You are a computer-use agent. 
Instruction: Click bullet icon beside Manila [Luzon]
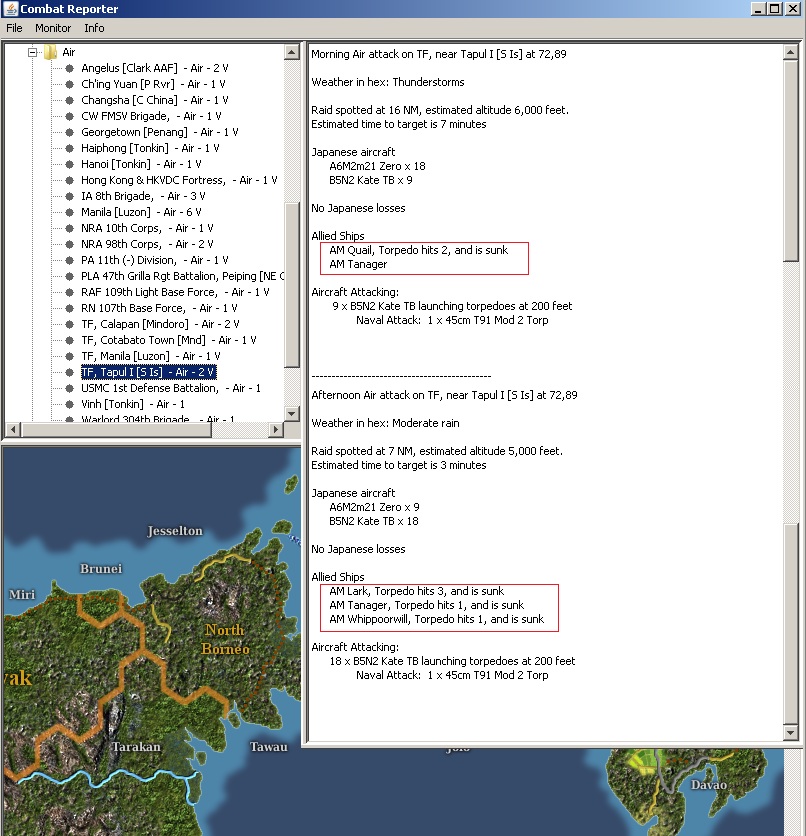click(x=69, y=212)
